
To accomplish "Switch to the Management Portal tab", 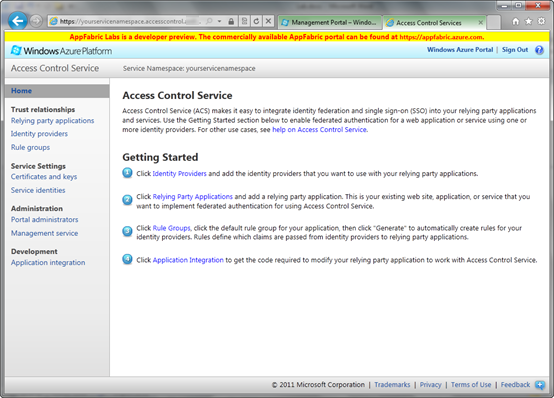I will point(330,22).
